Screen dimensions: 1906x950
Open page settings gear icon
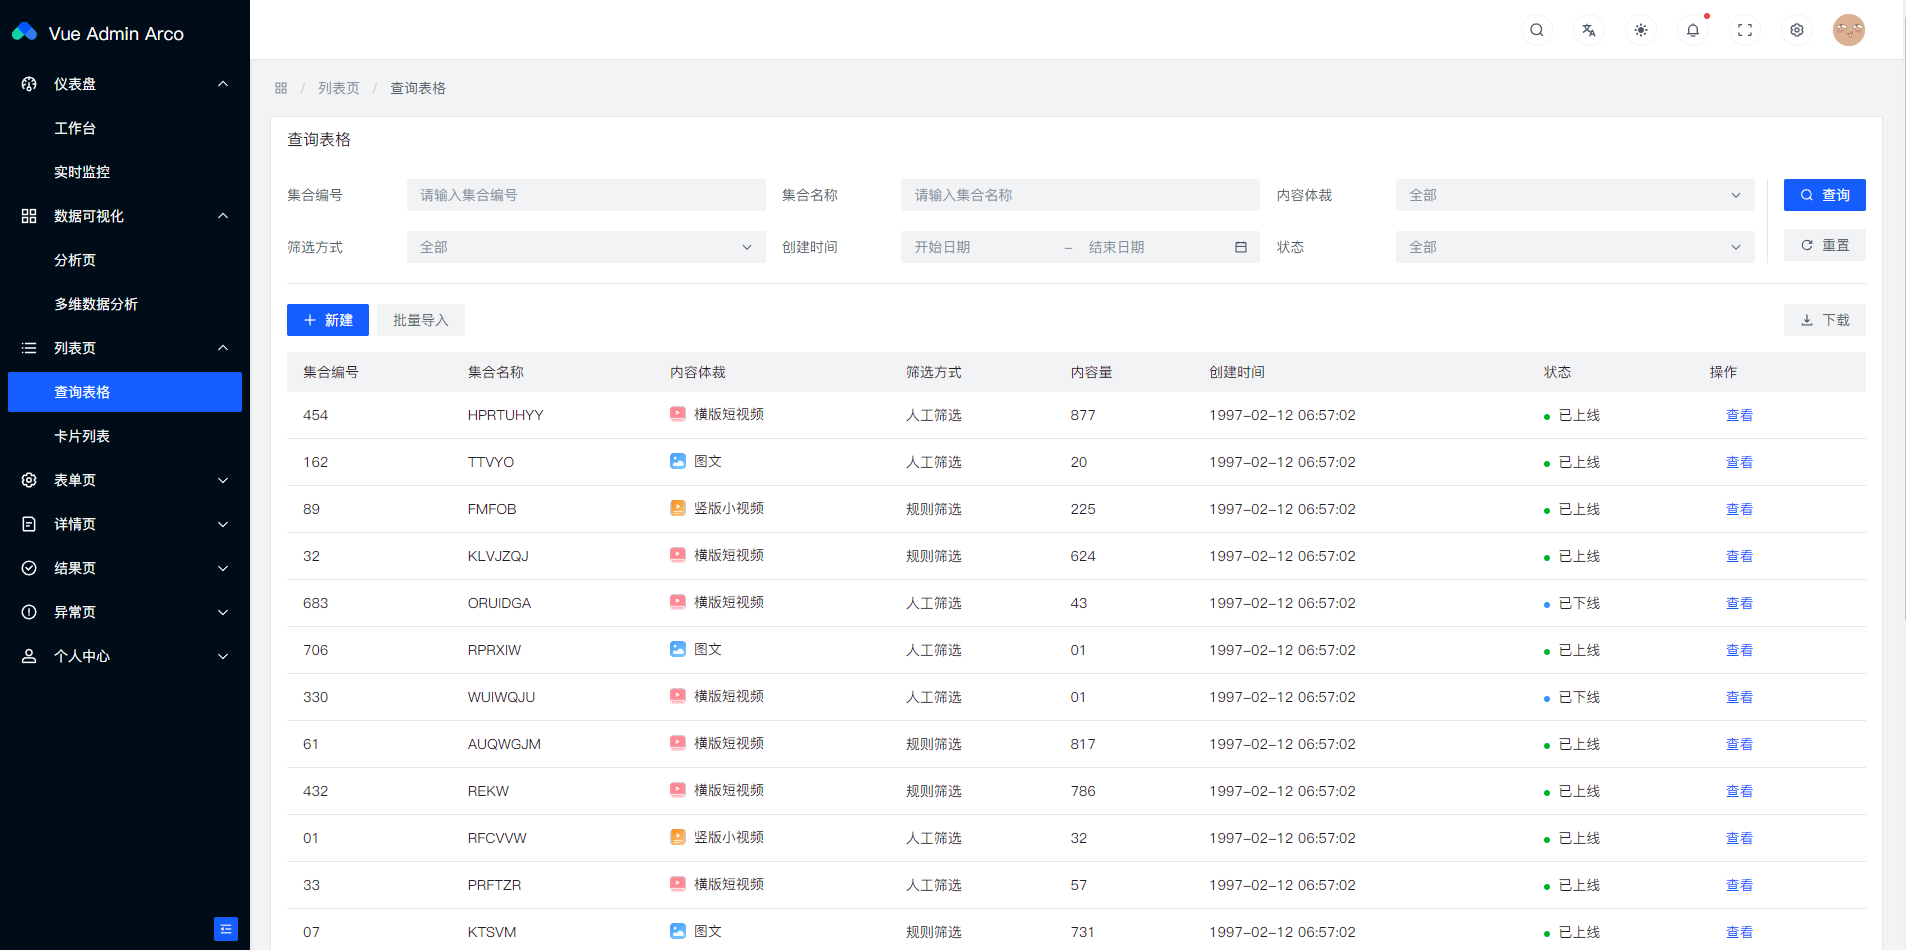coord(1797,30)
